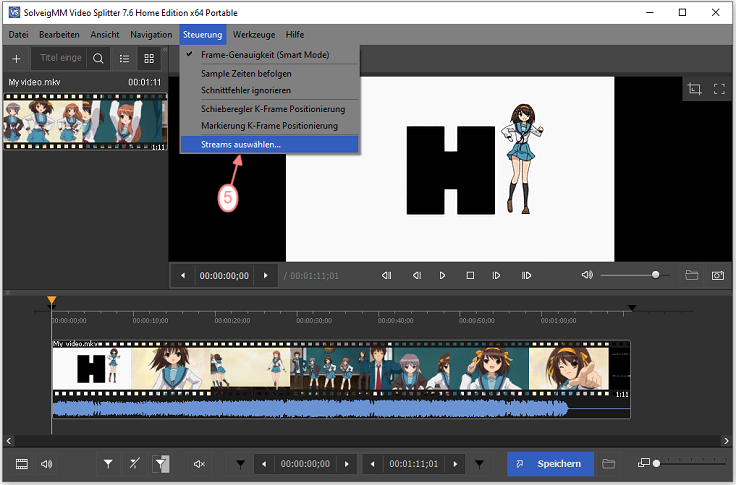Increase start marker time 00:00:00;00
This screenshot has width=736, height=485.
pyautogui.click(x=347, y=464)
